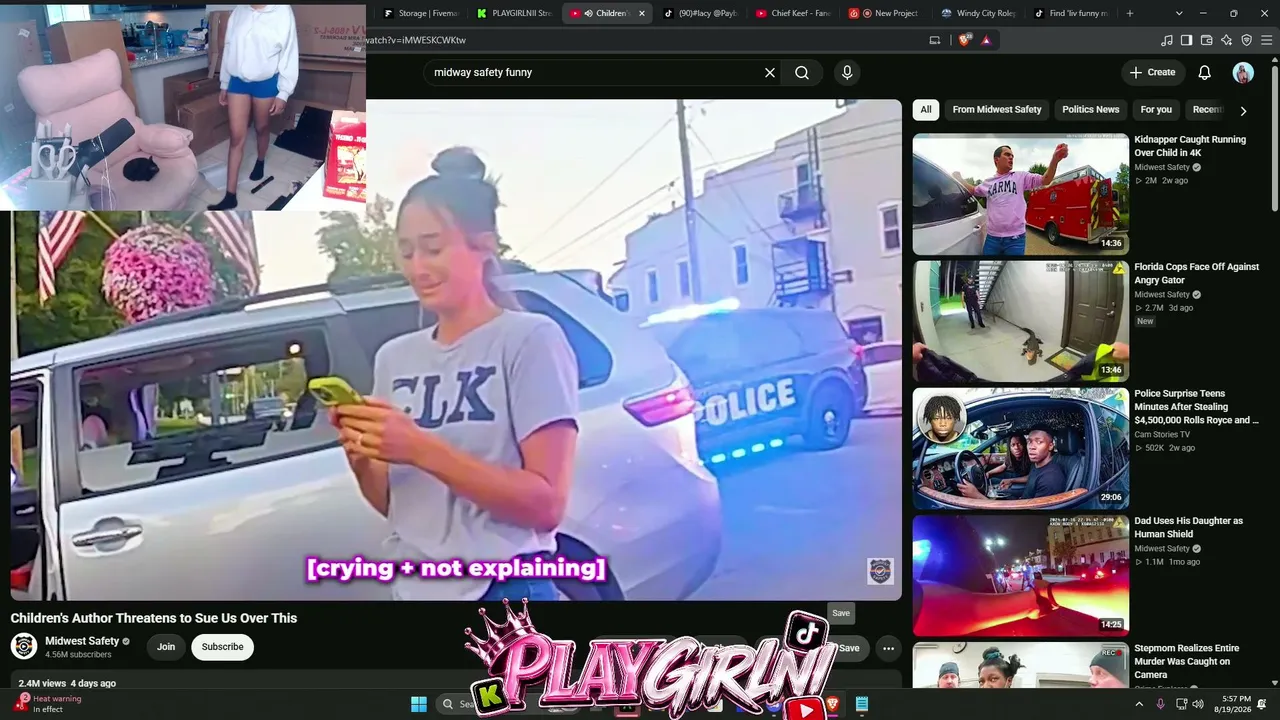Click the Midwest Safety watermark on the video
The height and width of the screenshot is (720, 1280).
[x=880, y=571]
